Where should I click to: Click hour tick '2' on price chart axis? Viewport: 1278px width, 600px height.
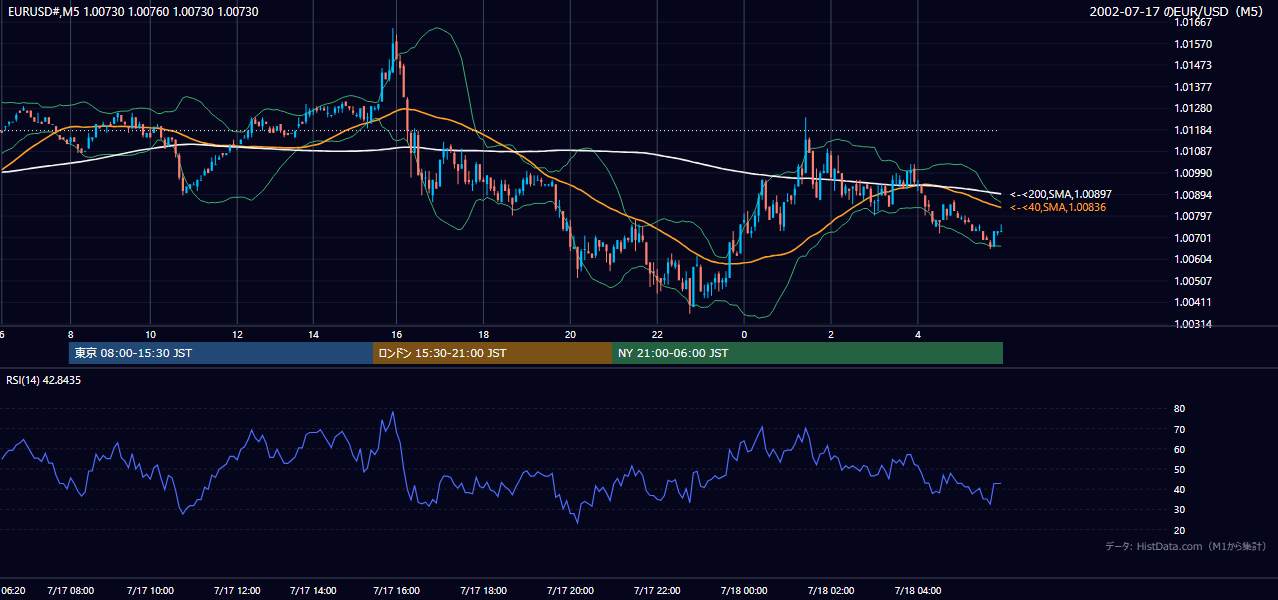[831, 334]
